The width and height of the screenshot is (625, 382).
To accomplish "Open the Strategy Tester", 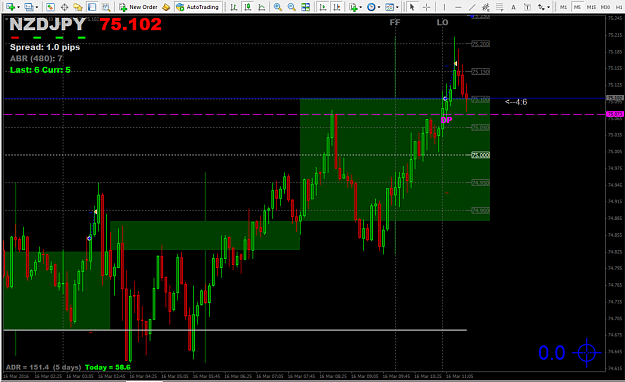I will pyautogui.click(x=106, y=7).
